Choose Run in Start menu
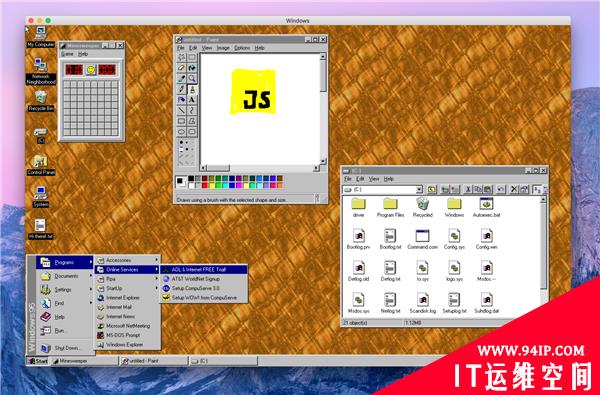 [x=65, y=331]
